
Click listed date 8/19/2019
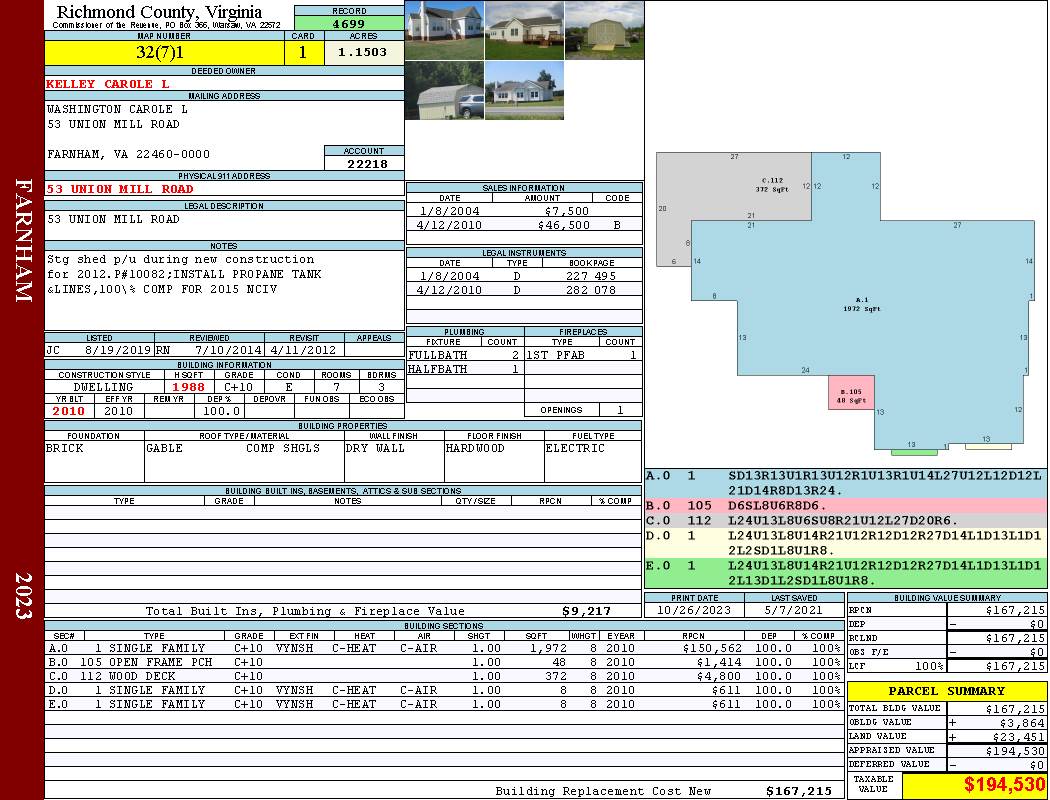click(118, 349)
